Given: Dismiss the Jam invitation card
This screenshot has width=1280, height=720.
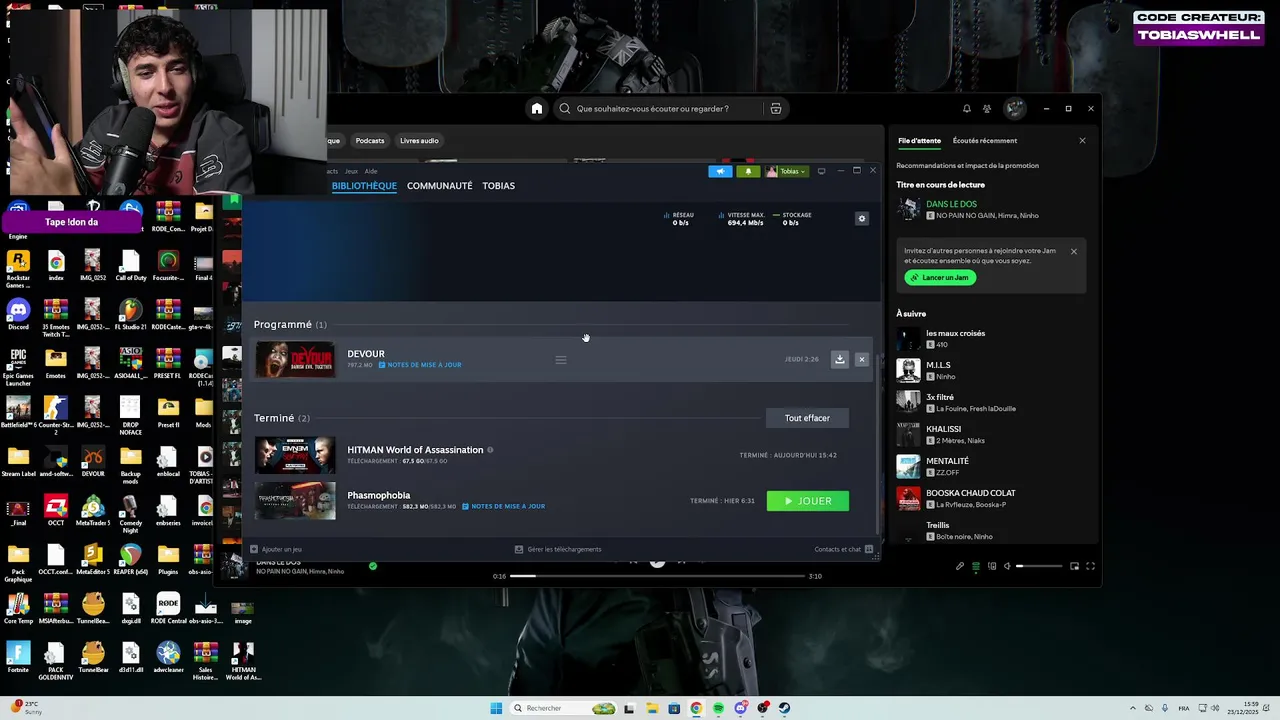Looking at the screenshot, I should [1074, 251].
